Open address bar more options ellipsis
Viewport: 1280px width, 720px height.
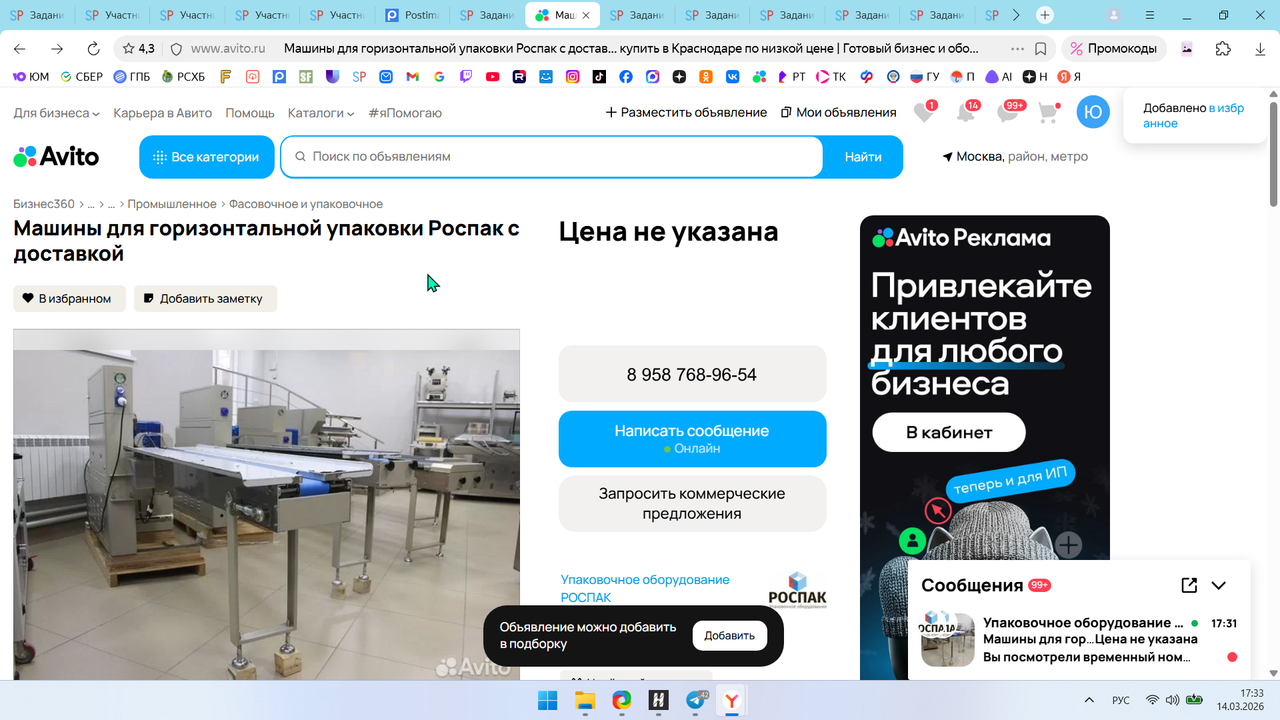[1017, 48]
